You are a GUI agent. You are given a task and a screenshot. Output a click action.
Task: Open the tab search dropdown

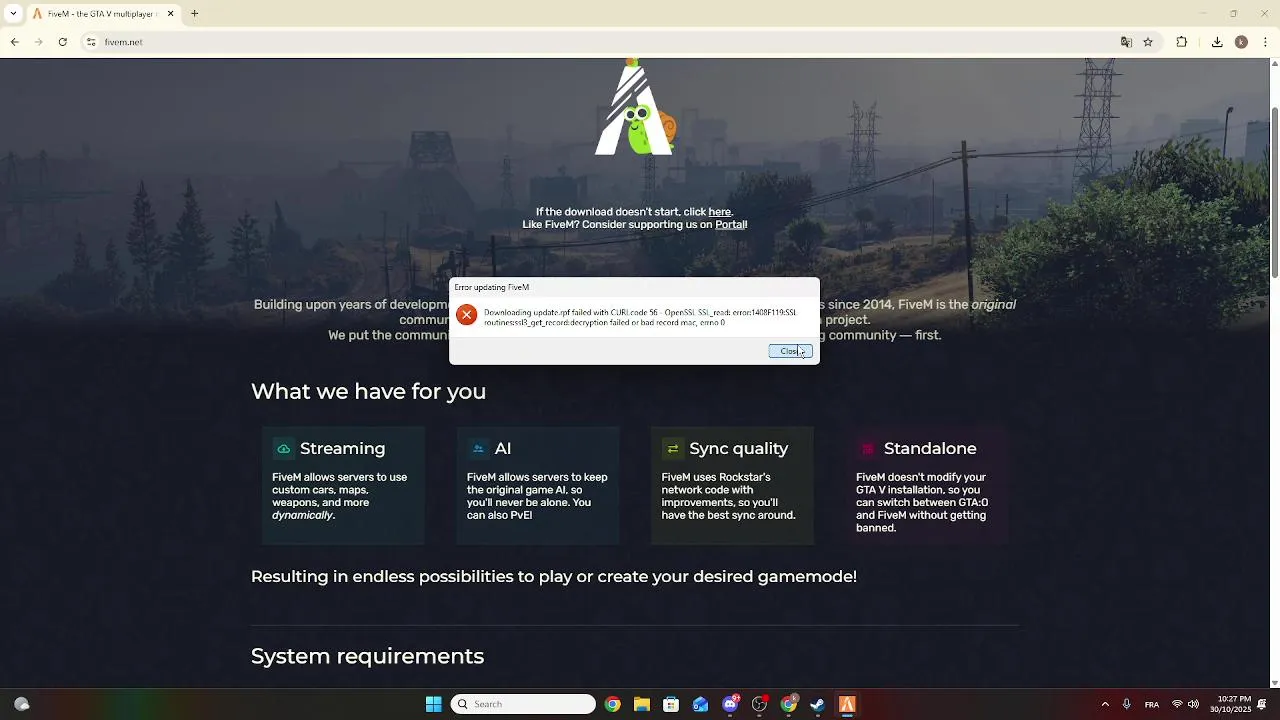(x=13, y=14)
